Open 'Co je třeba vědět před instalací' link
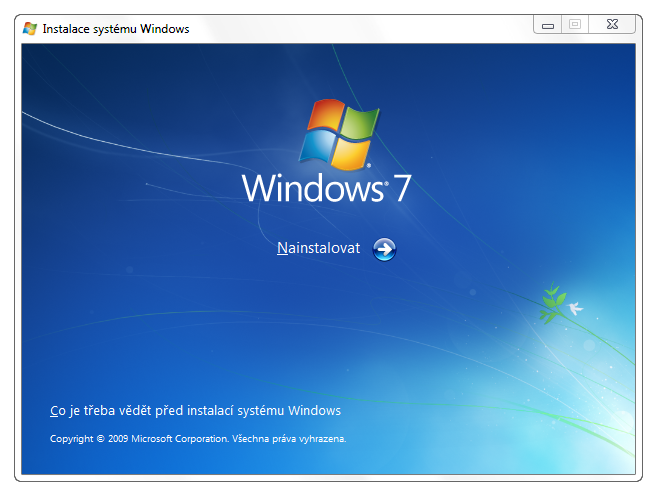 click(x=195, y=411)
